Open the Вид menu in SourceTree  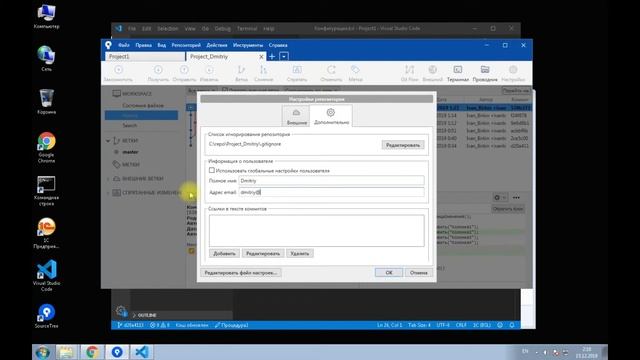(162, 45)
